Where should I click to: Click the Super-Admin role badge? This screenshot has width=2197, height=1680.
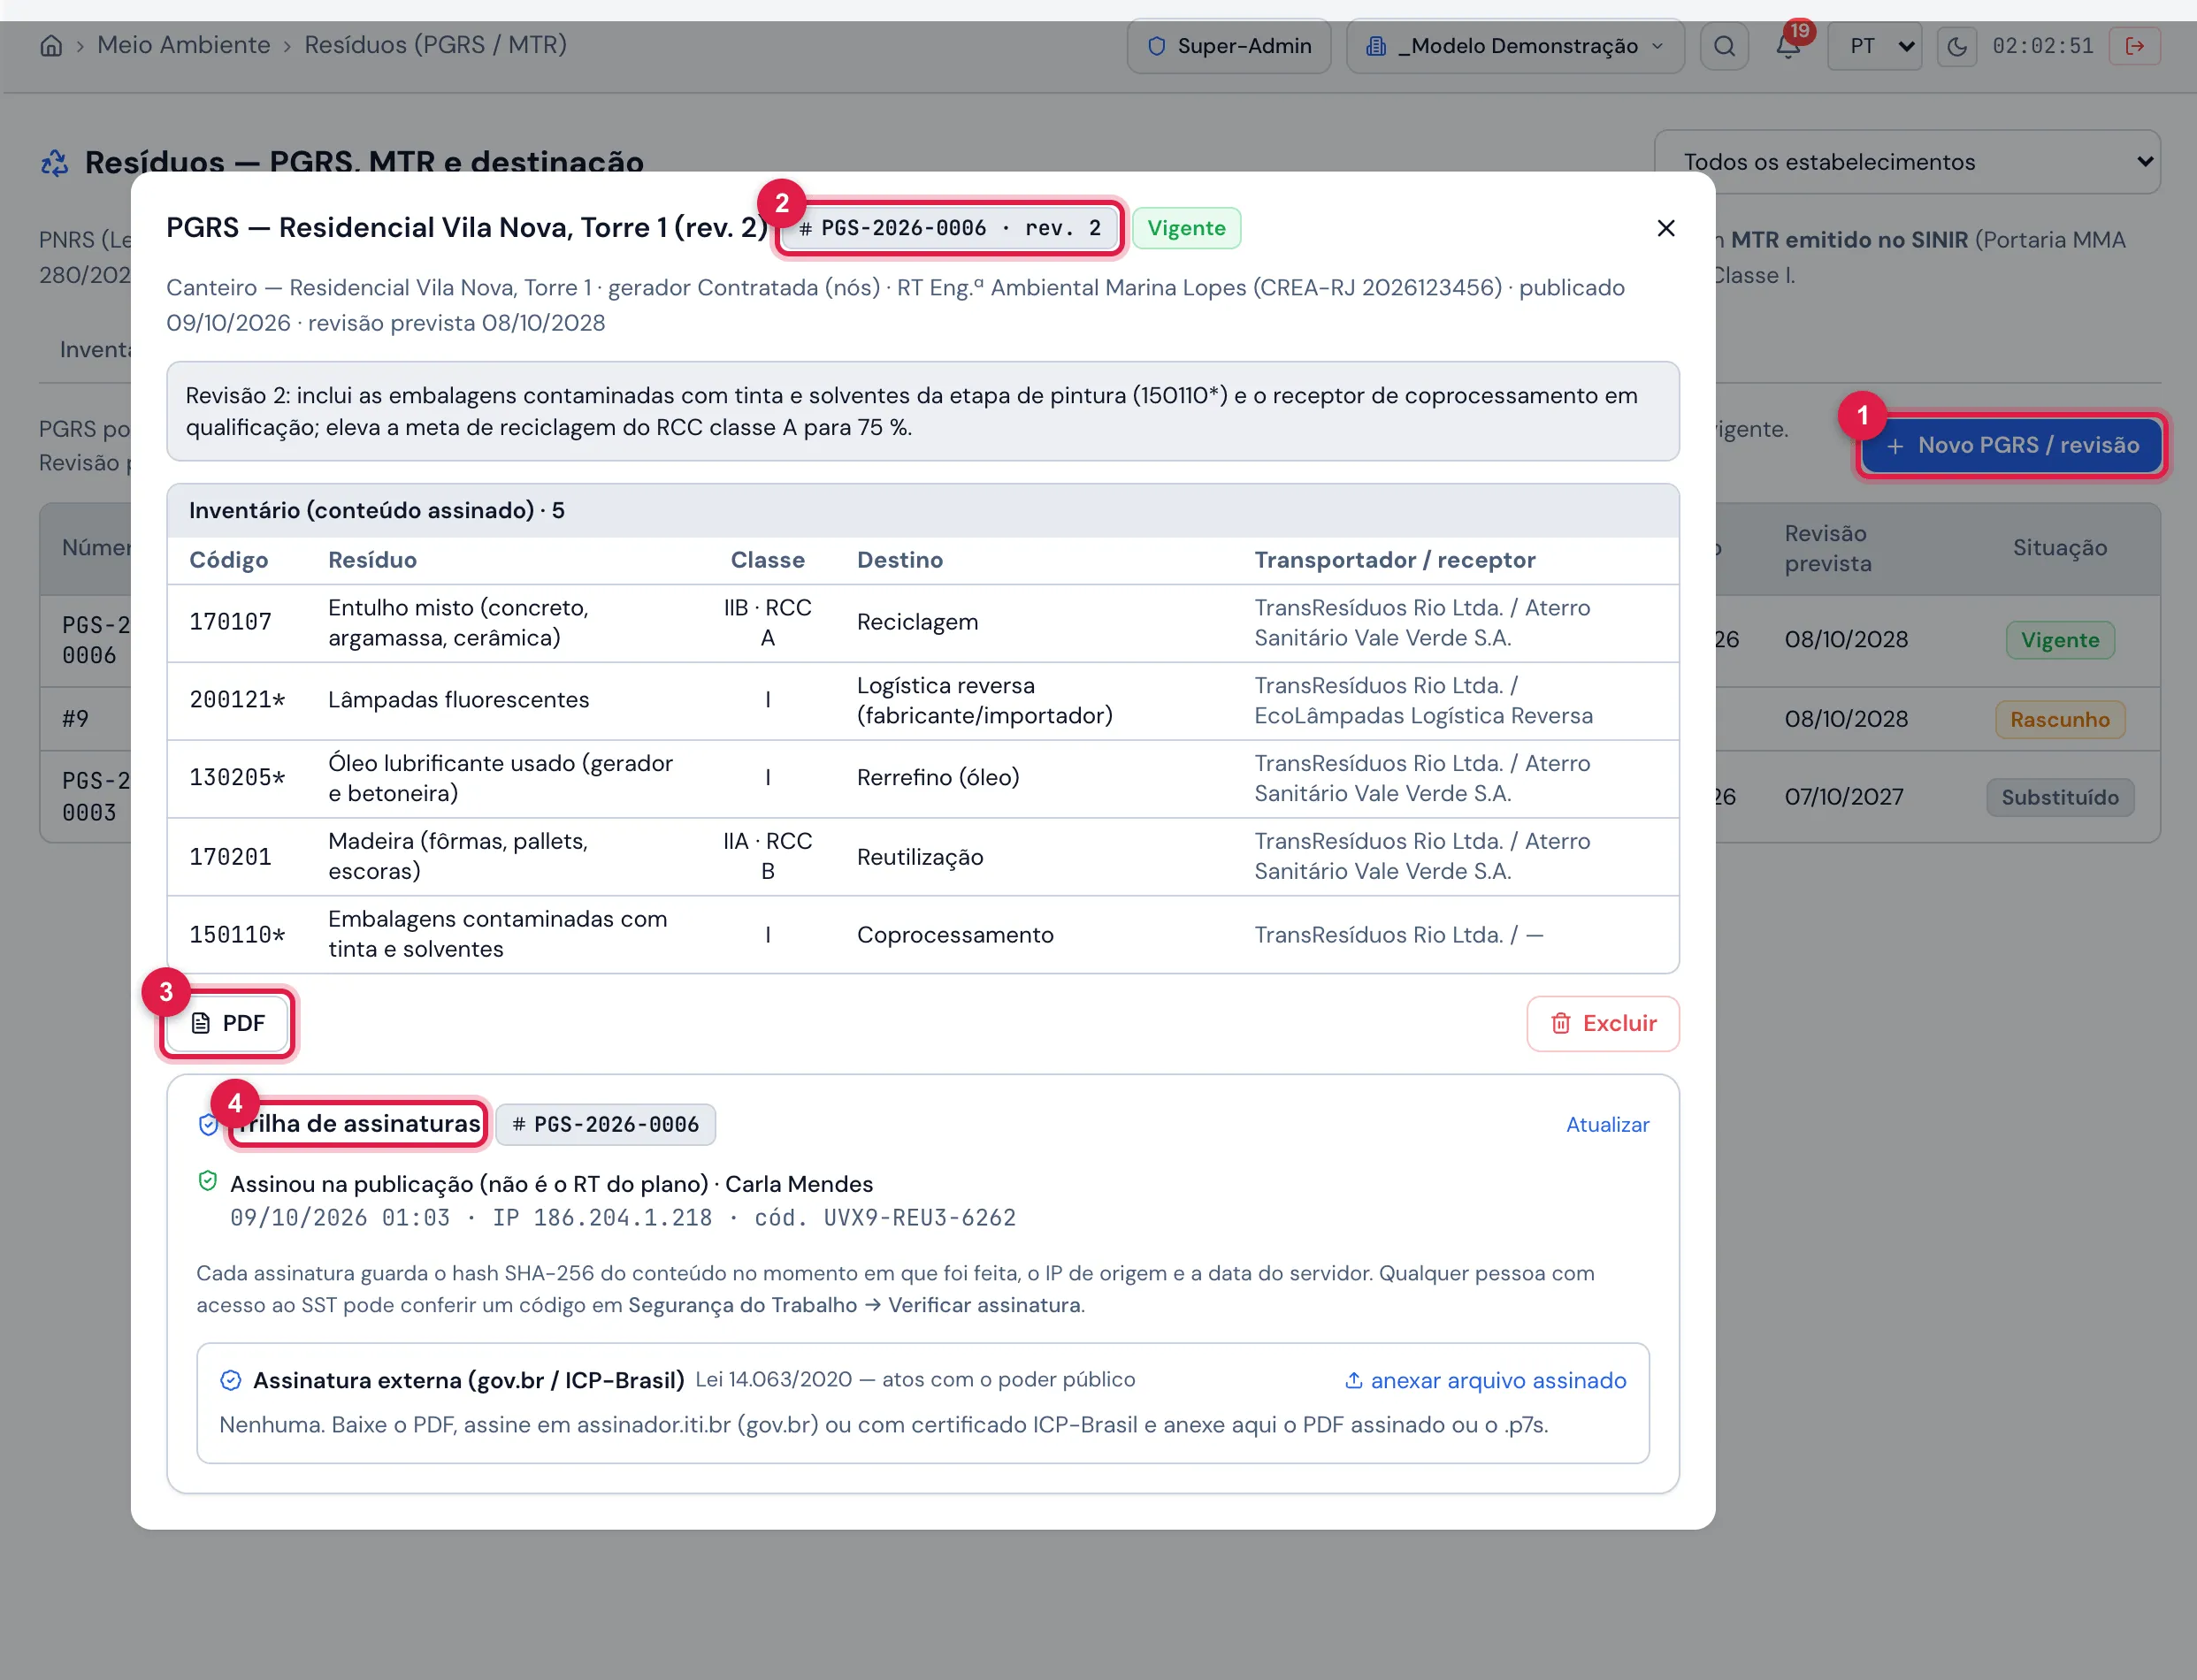click(x=1229, y=46)
